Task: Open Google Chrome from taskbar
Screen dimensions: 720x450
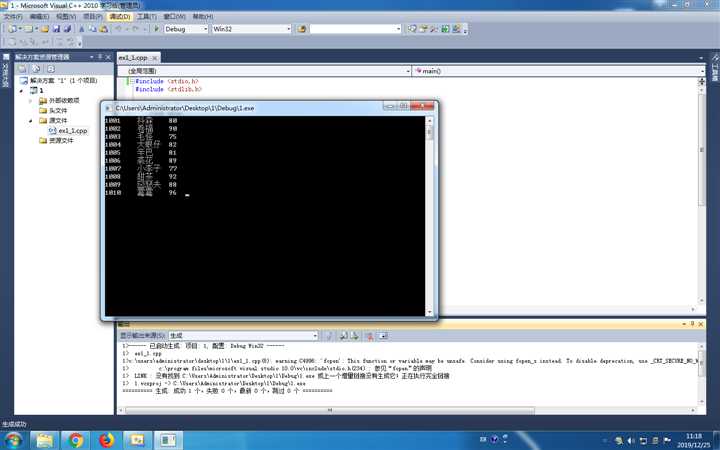Action: [x=76, y=440]
